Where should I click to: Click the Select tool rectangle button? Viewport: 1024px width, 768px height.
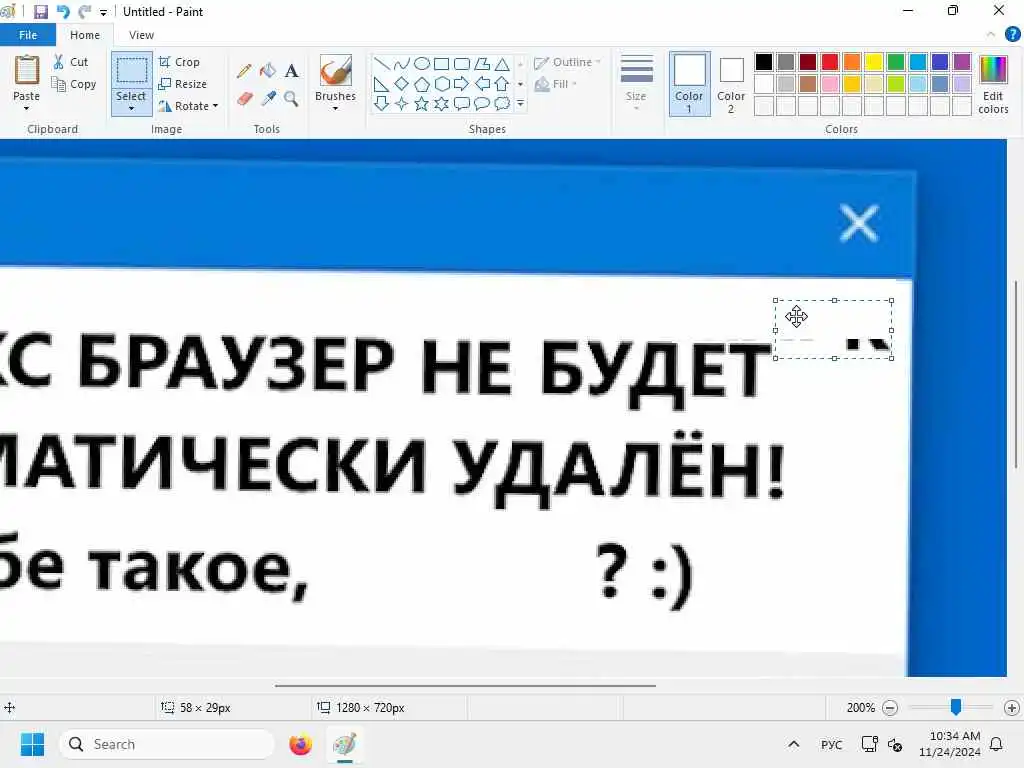(131, 70)
